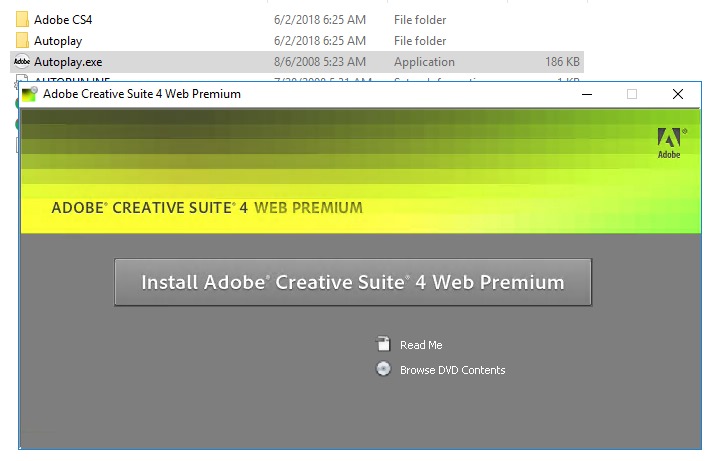Click the DVD disc icon
This screenshot has width=714, height=461.
click(383, 369)
